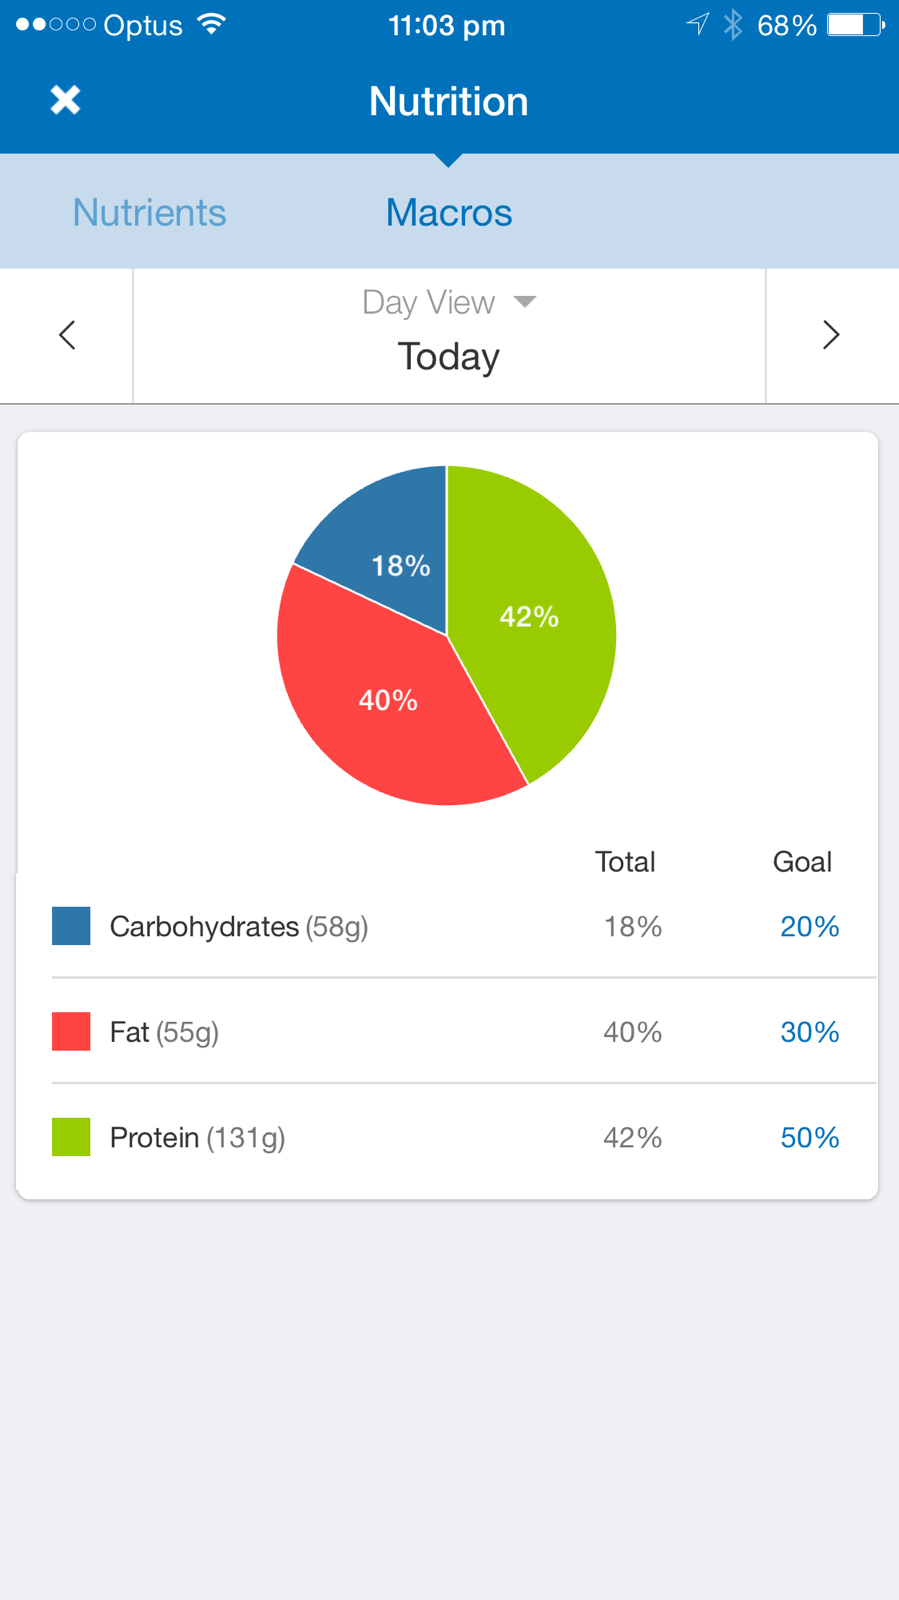Tap the 40% fat pie slice
Viewport: 899px width, 1600px height.
click(388, 700)
